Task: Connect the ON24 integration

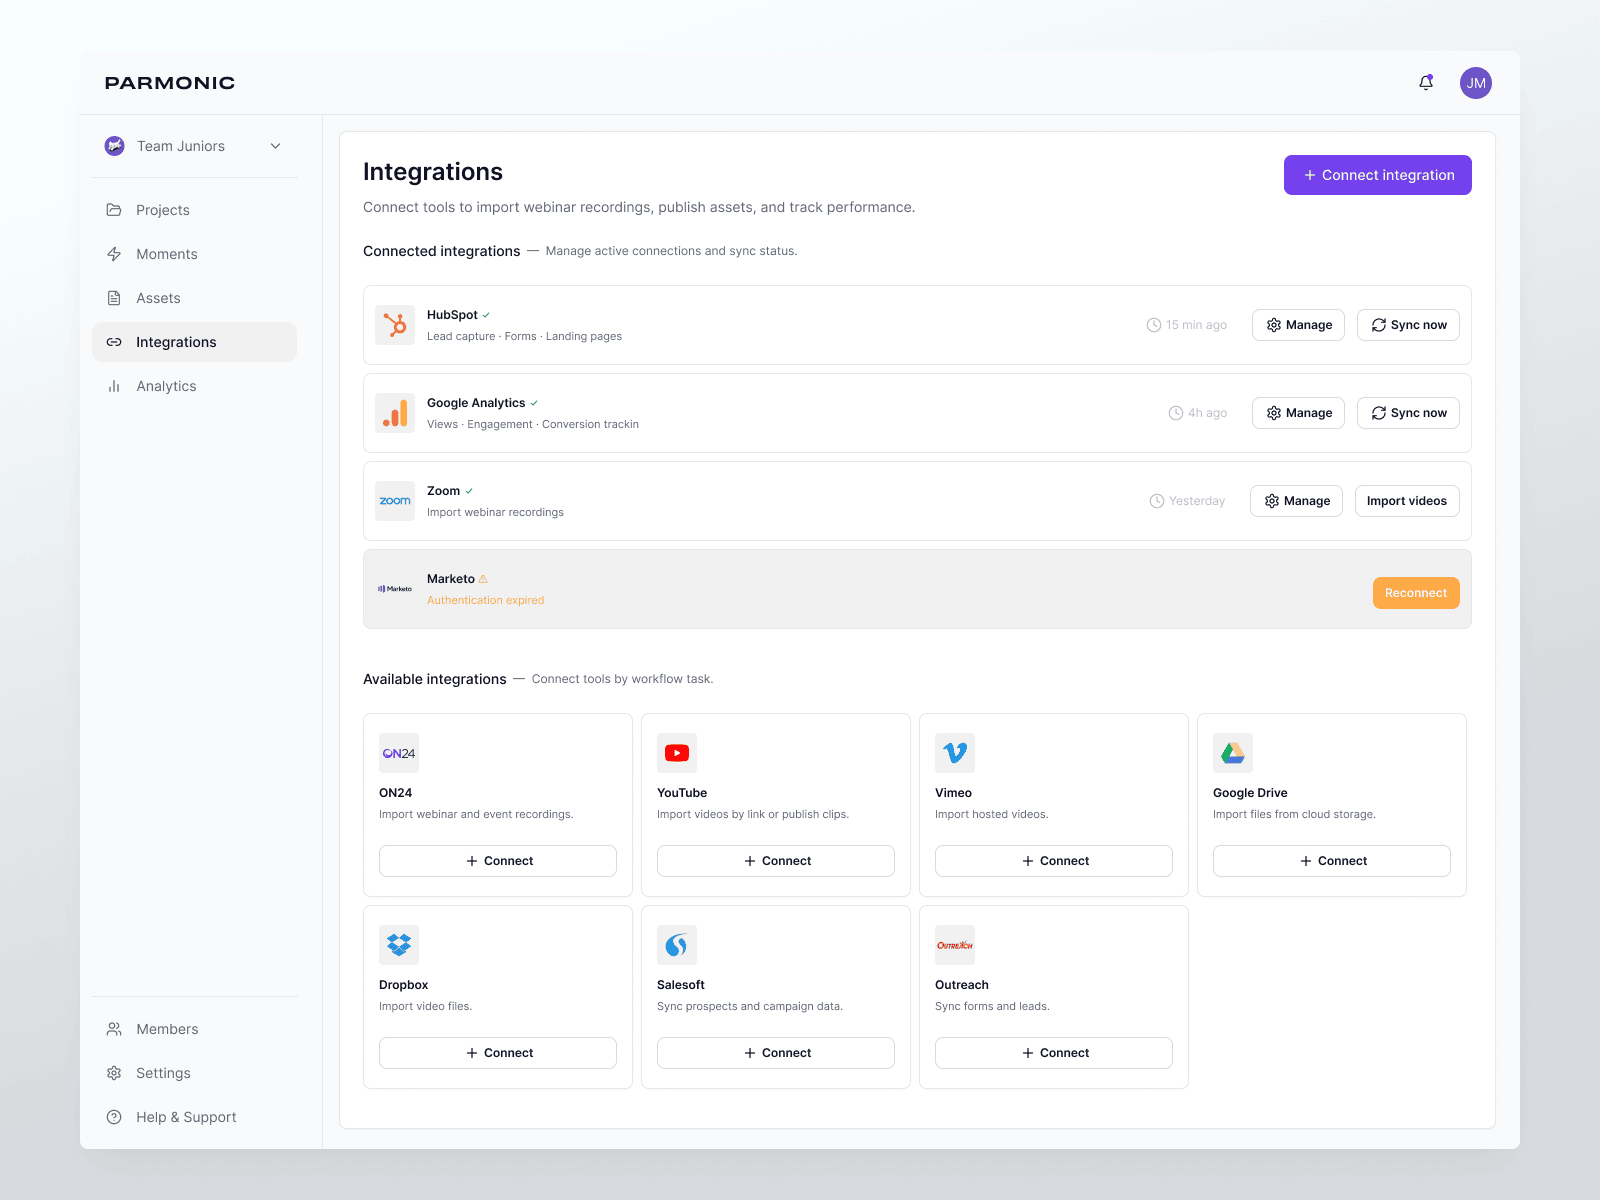Action: coord(498,861)
